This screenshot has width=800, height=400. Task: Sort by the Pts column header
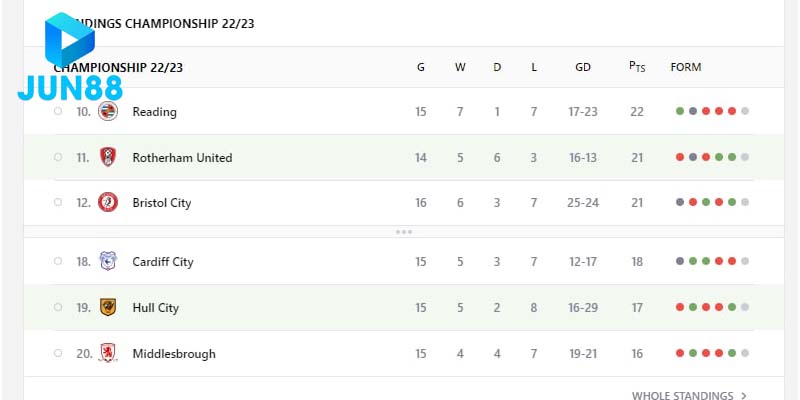[637, 67]
